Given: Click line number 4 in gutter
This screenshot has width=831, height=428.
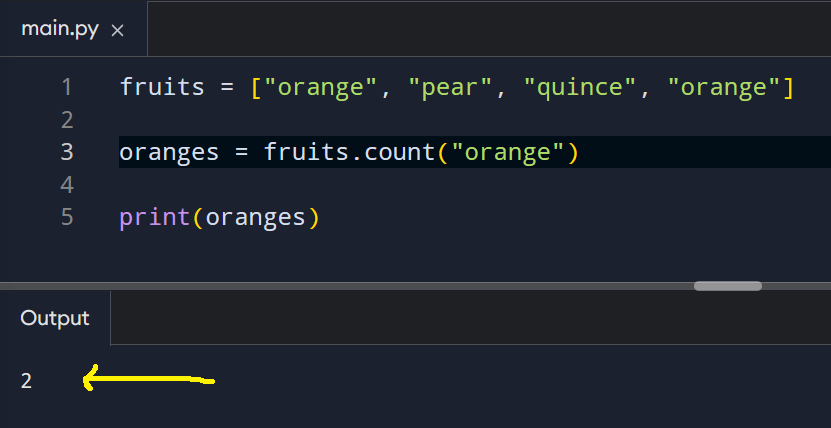Looking at the screenshot, I should [66, 185].
